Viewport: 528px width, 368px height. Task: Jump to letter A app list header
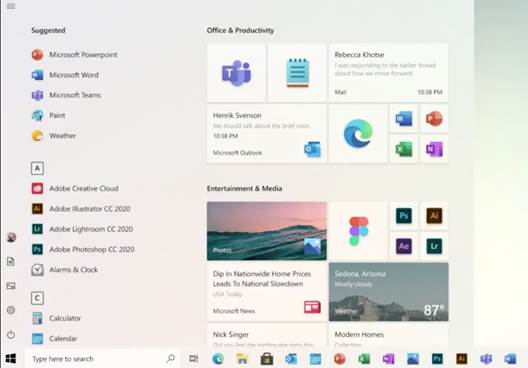[37, 168]
